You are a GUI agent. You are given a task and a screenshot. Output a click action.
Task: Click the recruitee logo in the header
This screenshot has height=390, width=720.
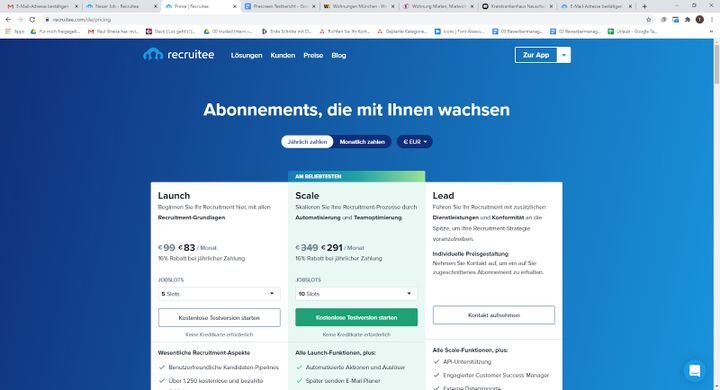pos(179,55)
